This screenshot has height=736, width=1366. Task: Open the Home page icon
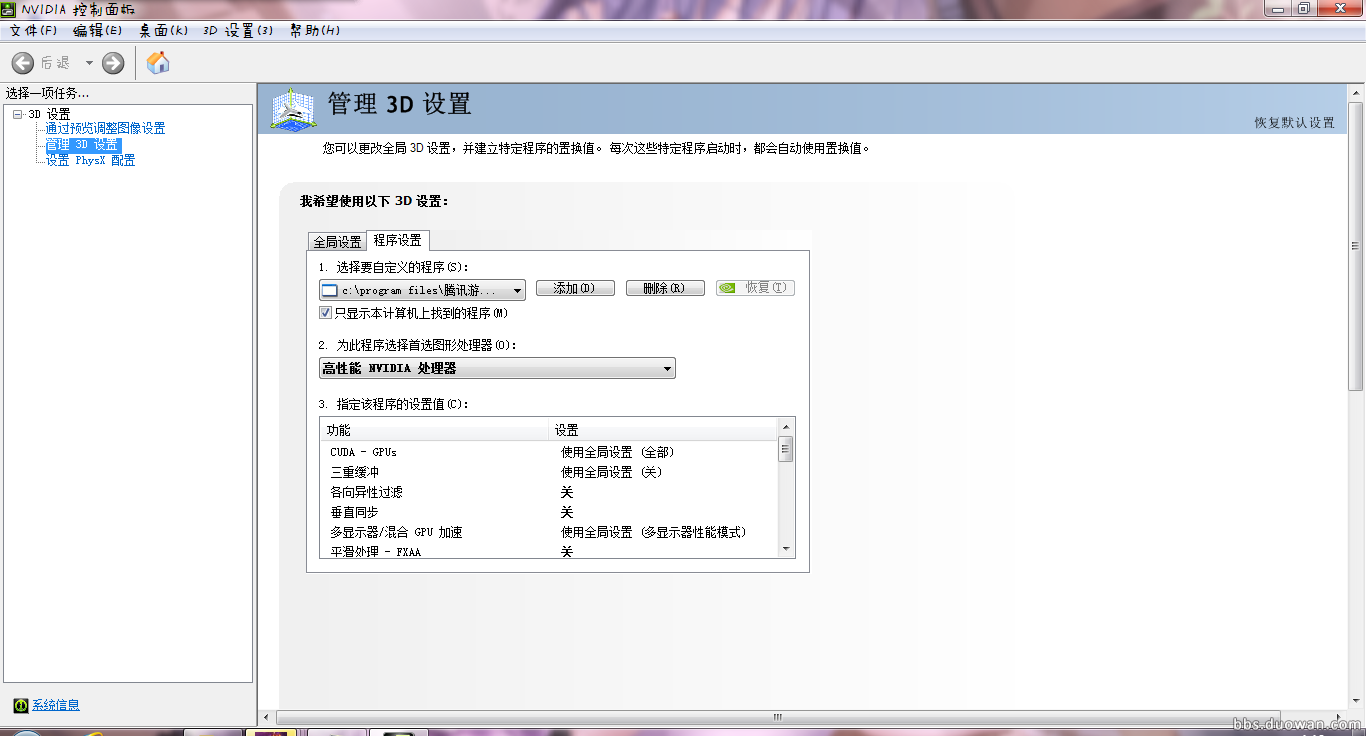[x=158, y=63]
